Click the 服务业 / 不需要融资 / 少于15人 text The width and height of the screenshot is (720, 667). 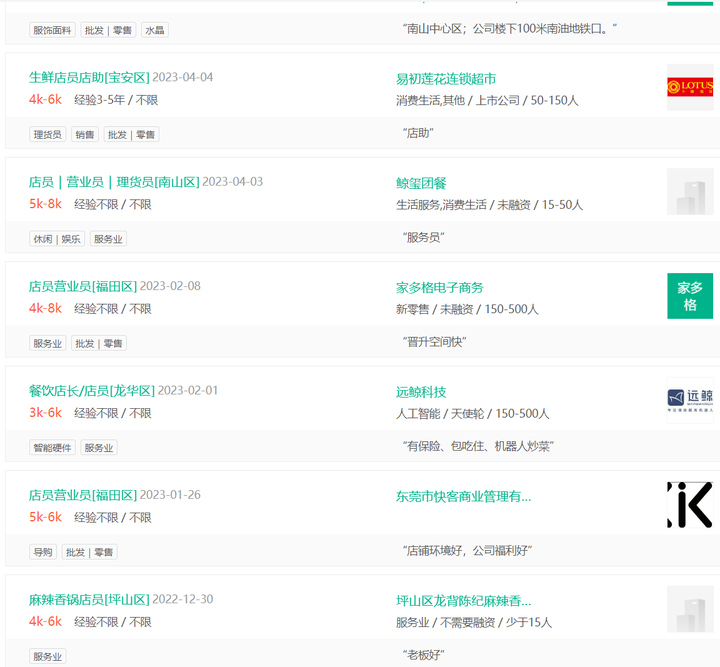click(474, 622)
